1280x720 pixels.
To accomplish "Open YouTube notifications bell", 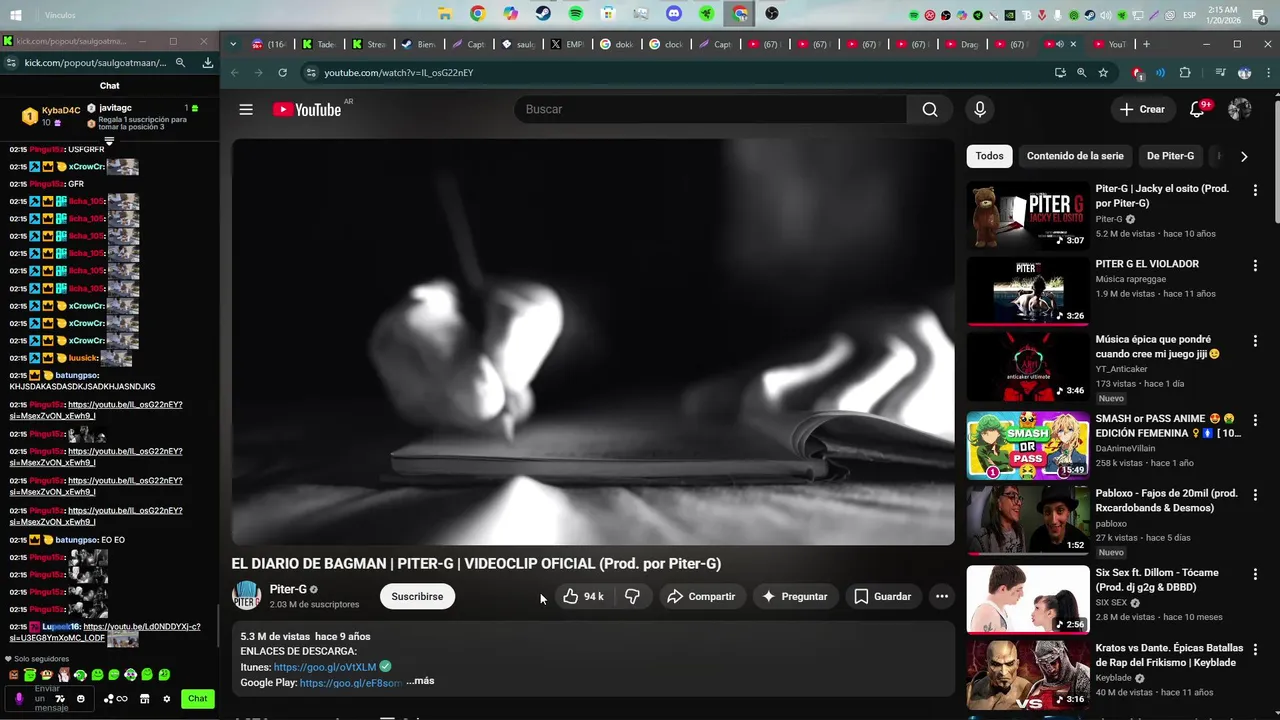I will (x=1197, y=110).
